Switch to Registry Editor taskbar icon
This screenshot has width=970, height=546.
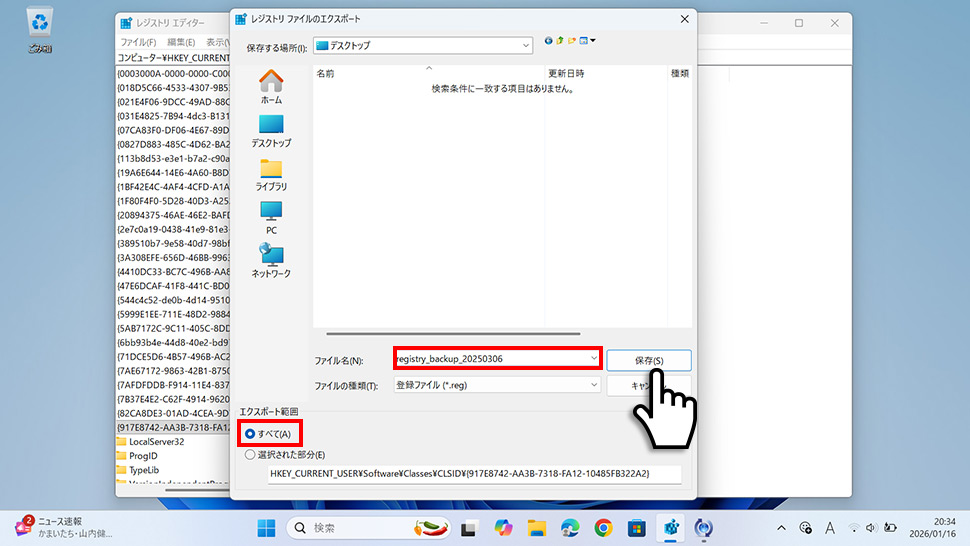click(x=671, y=528)
